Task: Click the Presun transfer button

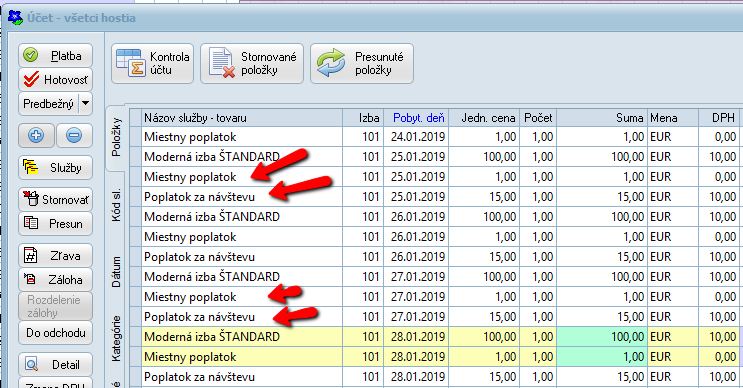Action: pos(55,224)
